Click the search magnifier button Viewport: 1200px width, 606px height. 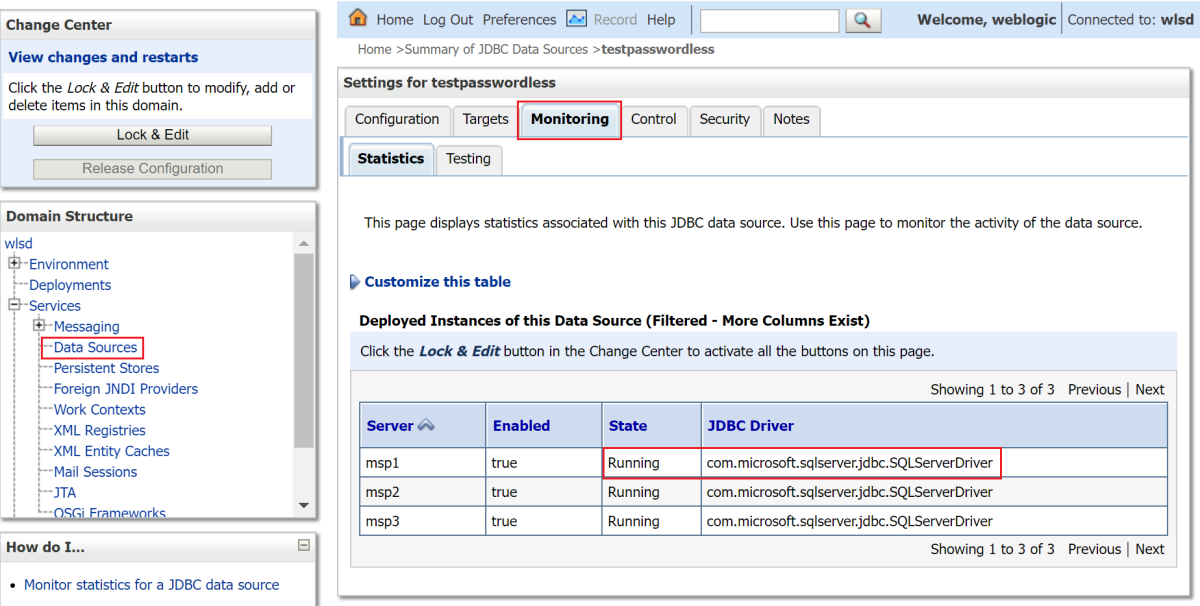[x=862, y=19]
